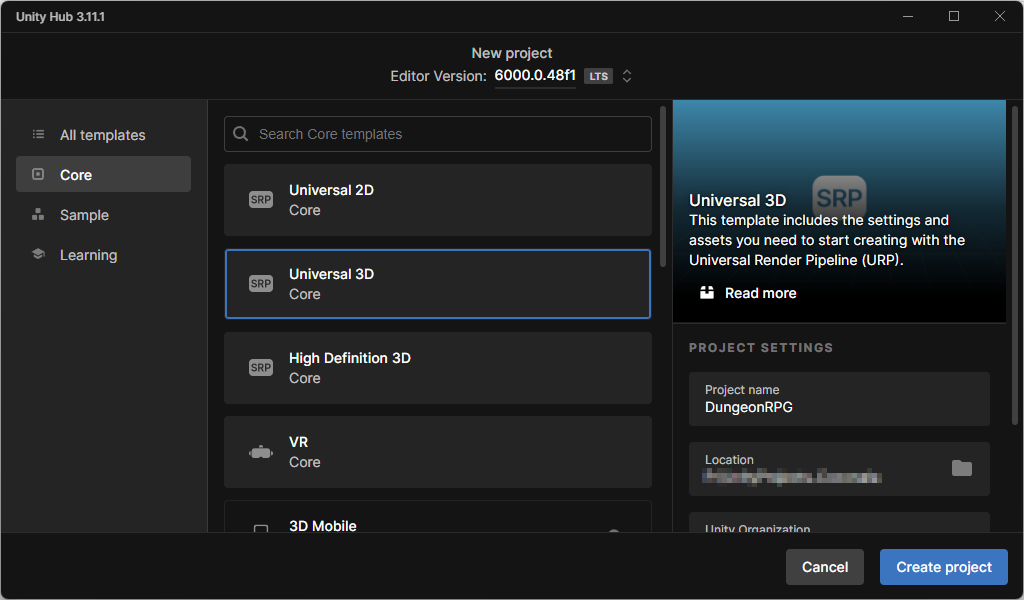The width and height of the screenshot is (1024, 600).
Task: Click the Read more book icon
Action: (x=707, y=293)
